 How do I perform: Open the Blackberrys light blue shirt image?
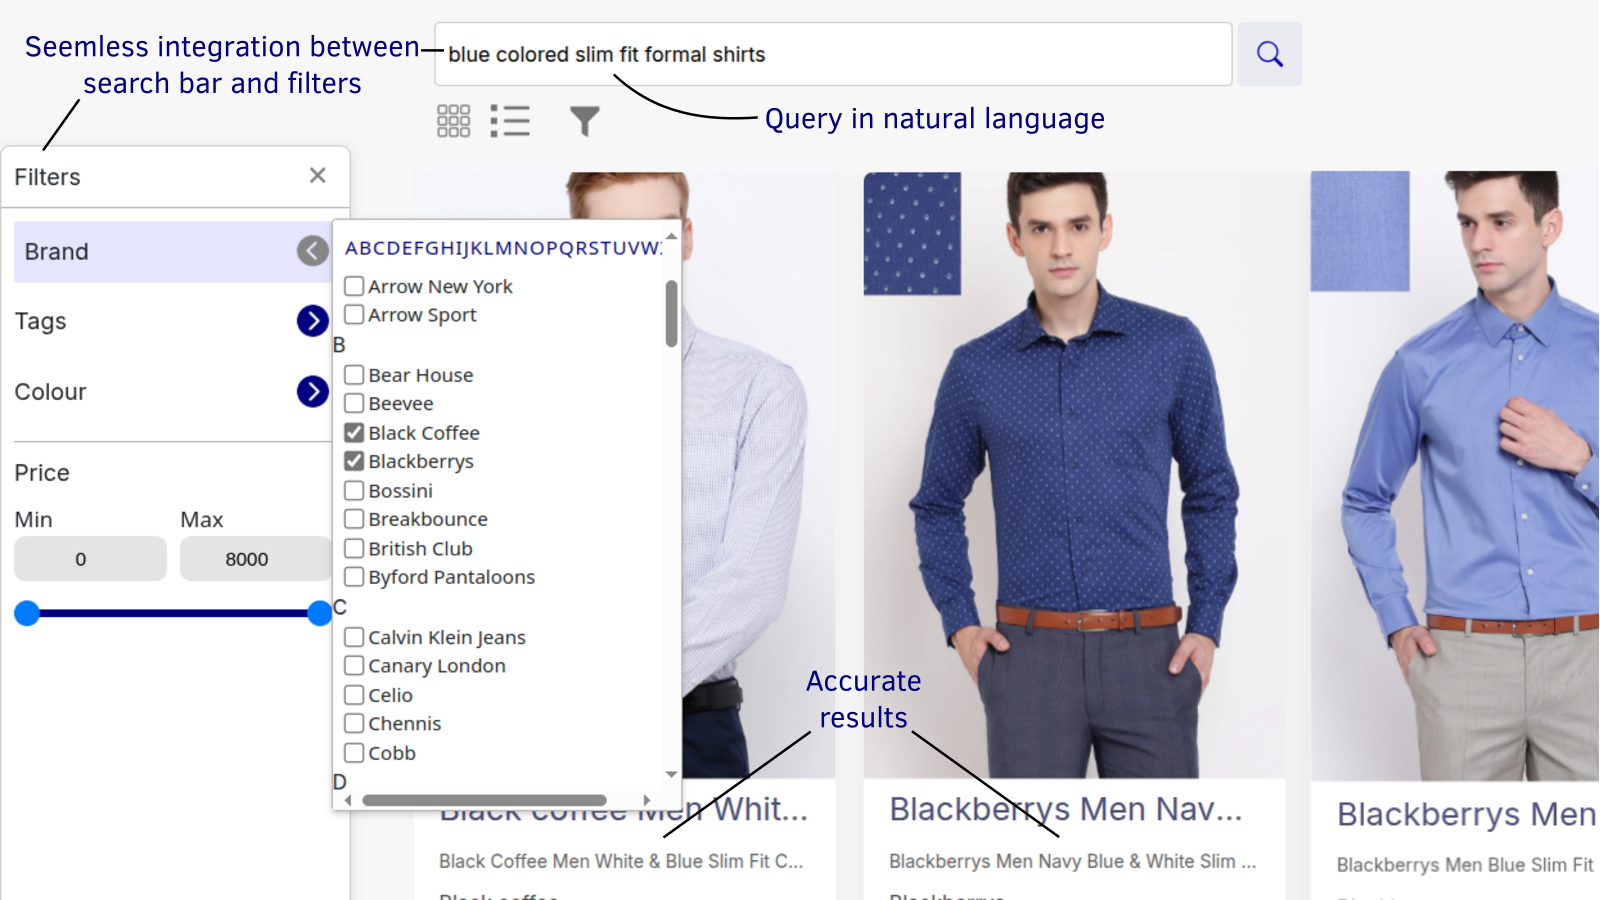[1455, 476]
